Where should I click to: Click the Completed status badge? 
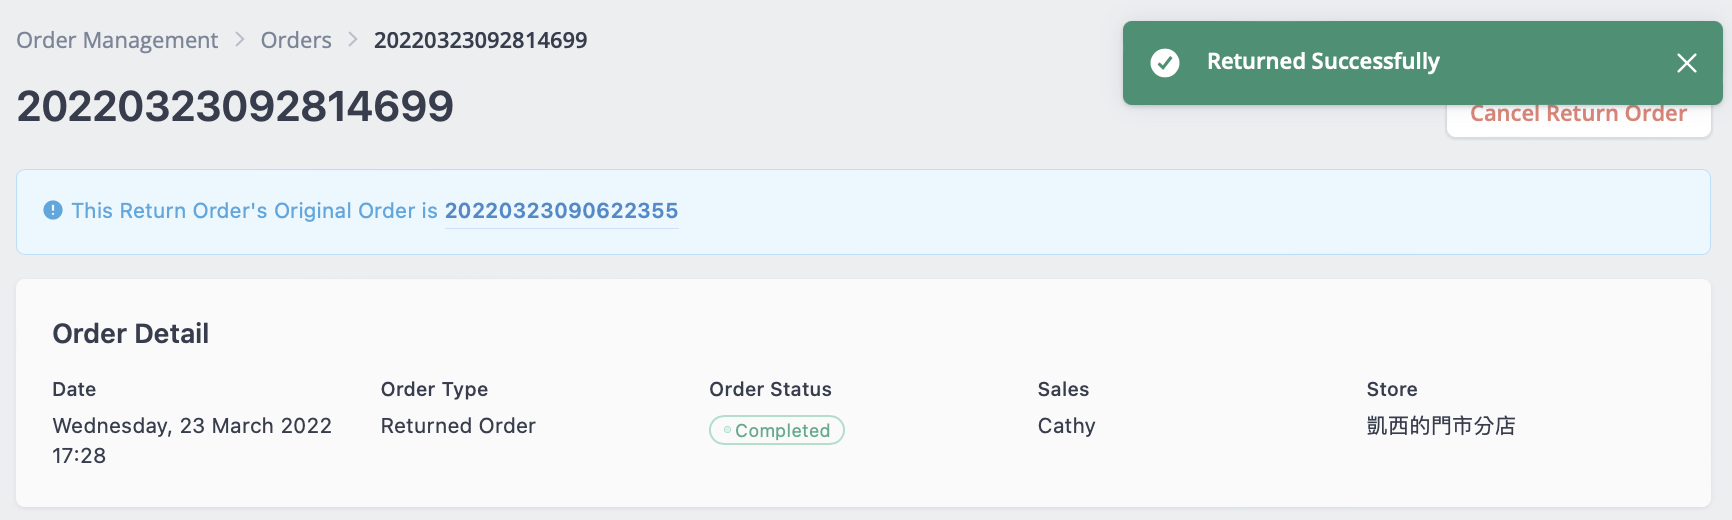click(x=777, y=430)
